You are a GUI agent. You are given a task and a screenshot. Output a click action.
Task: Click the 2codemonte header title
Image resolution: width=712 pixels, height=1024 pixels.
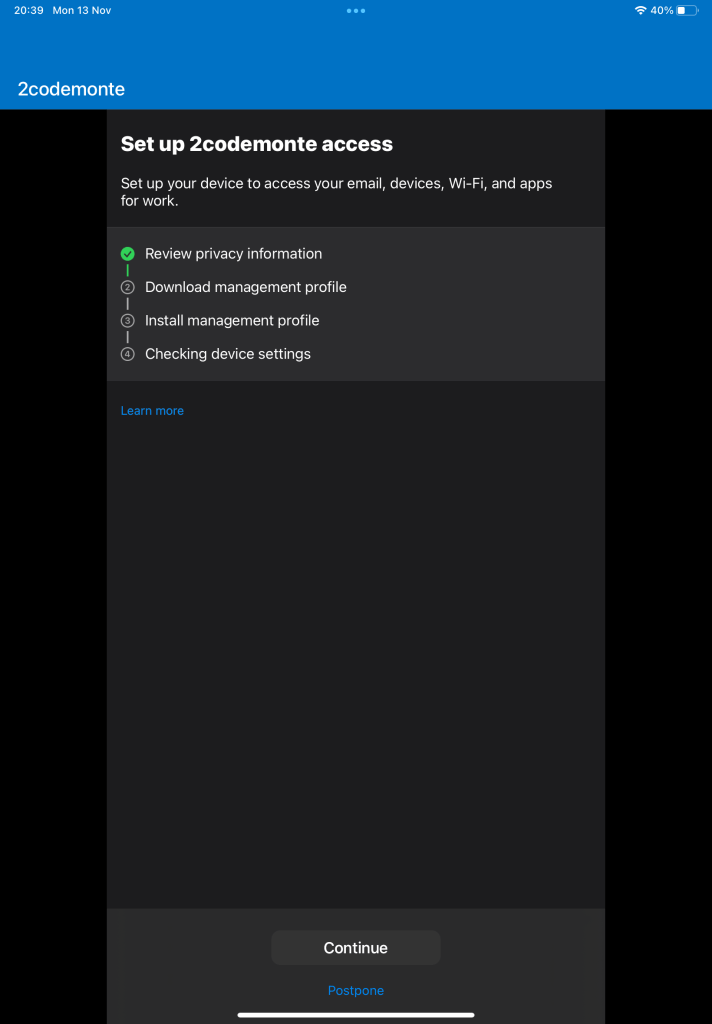click(71, 89)
